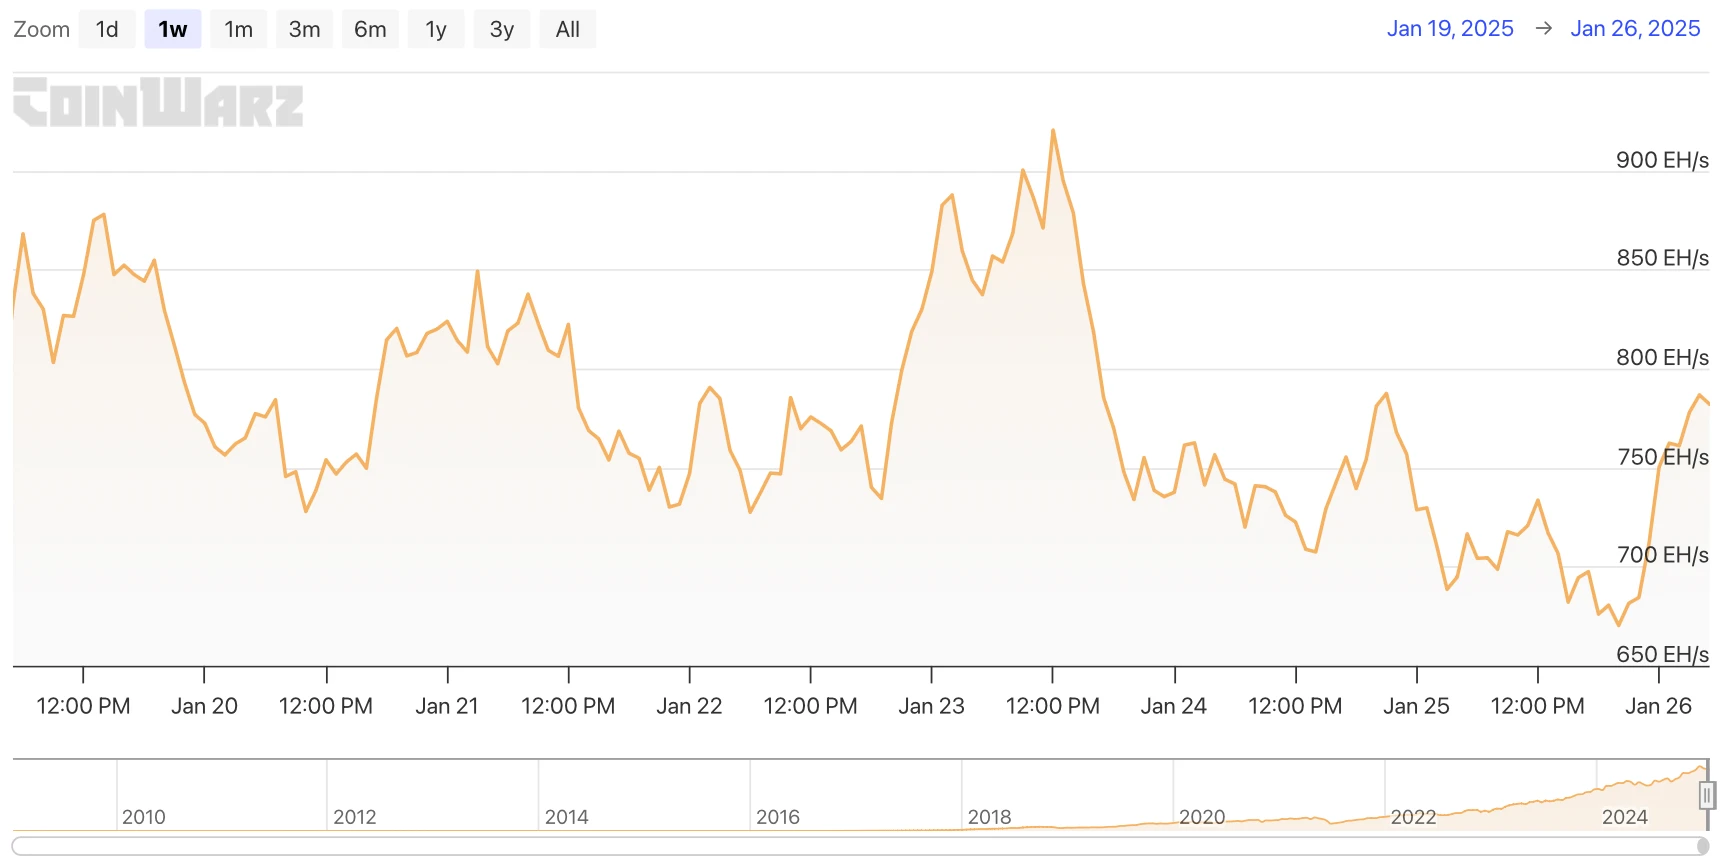Select the 1d zoom range
1725x864 pixels.
[107, 29]
